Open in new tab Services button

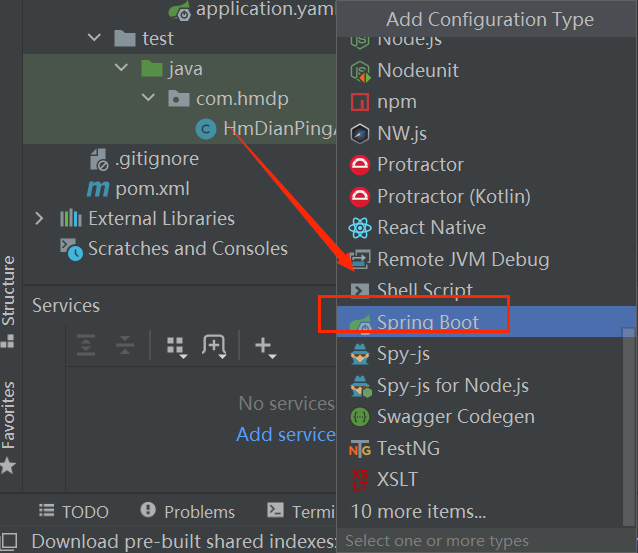pyautogui.click(x=214, y=346)
